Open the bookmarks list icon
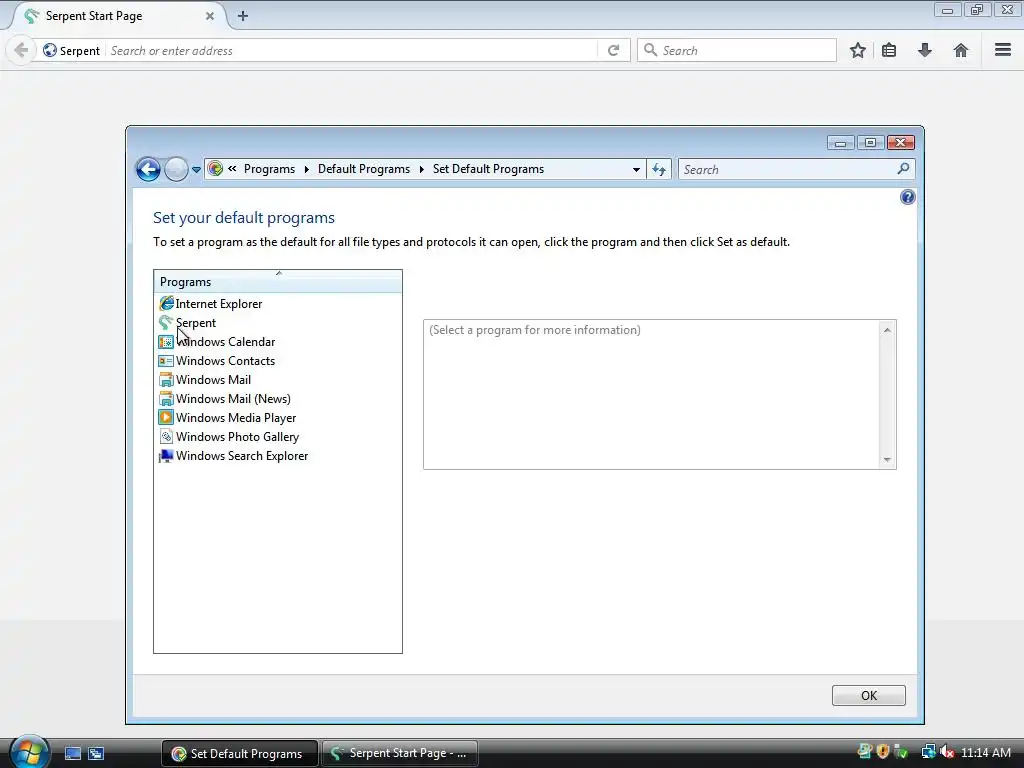The height and width of the screenshot is (768, 1024). point(889,50)
